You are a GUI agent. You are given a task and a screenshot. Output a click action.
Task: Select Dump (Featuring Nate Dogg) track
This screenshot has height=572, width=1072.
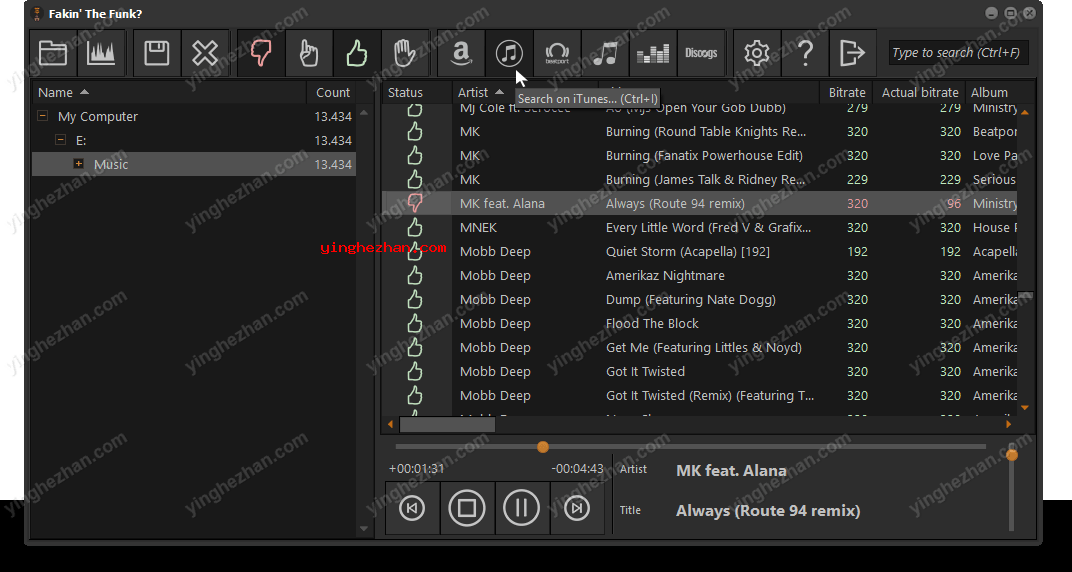(691, 299)
